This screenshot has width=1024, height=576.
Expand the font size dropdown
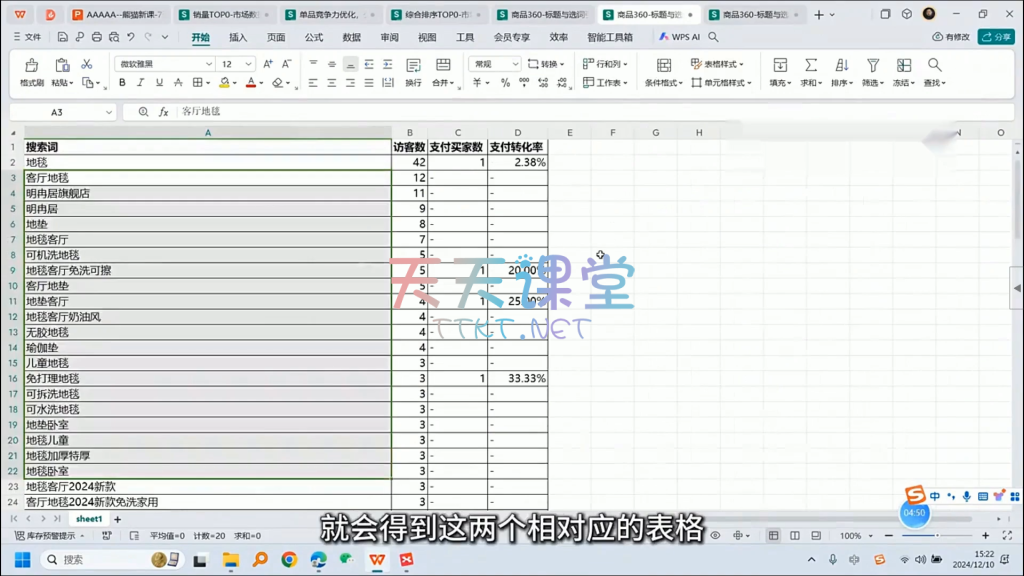(249, 64)
